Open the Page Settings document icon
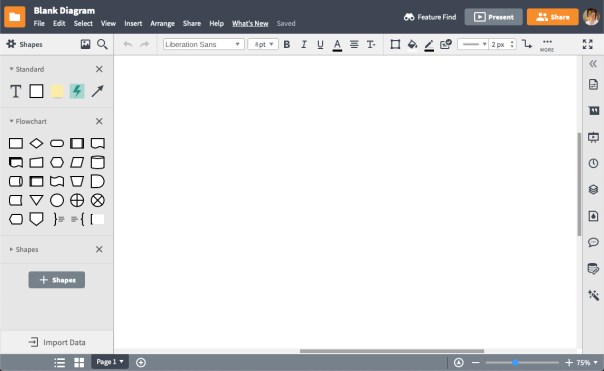This screenshot has width=604, height=371. [593, 84]
